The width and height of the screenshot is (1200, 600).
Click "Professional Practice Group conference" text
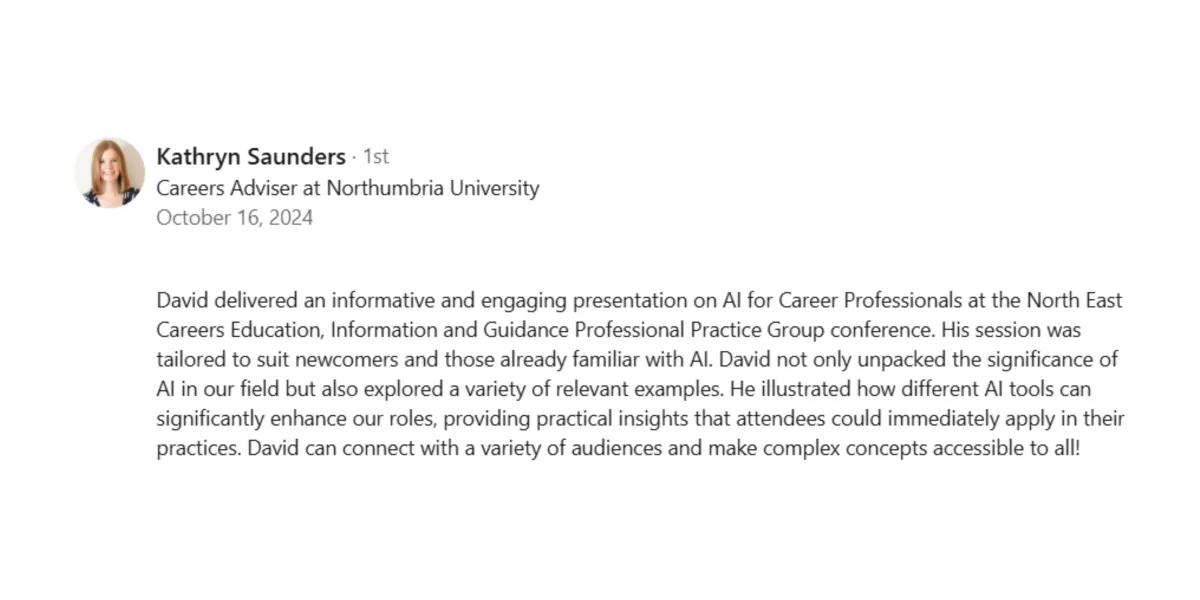[739, 330]
